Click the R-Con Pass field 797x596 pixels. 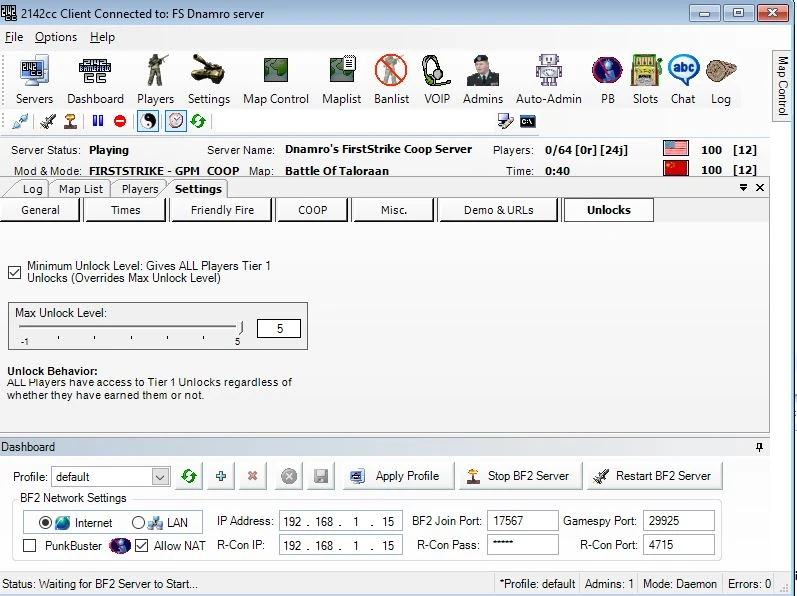[523, 545]
